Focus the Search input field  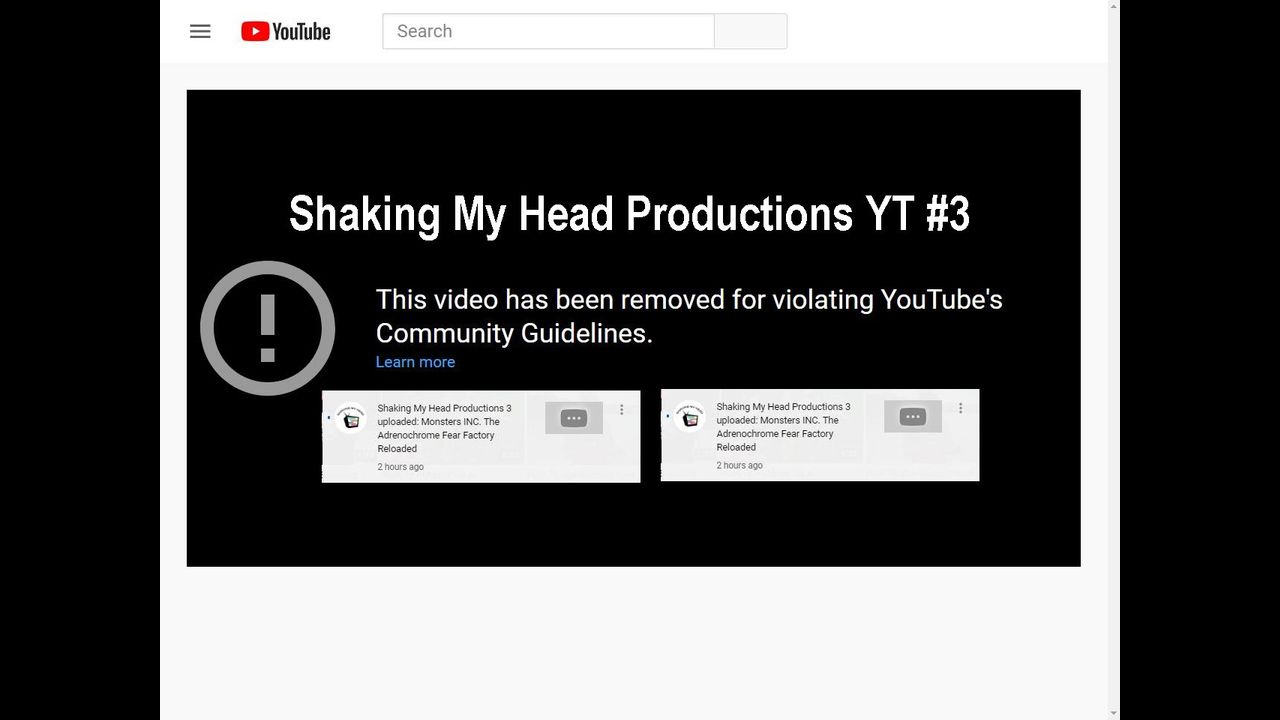[x=548, y=31]
